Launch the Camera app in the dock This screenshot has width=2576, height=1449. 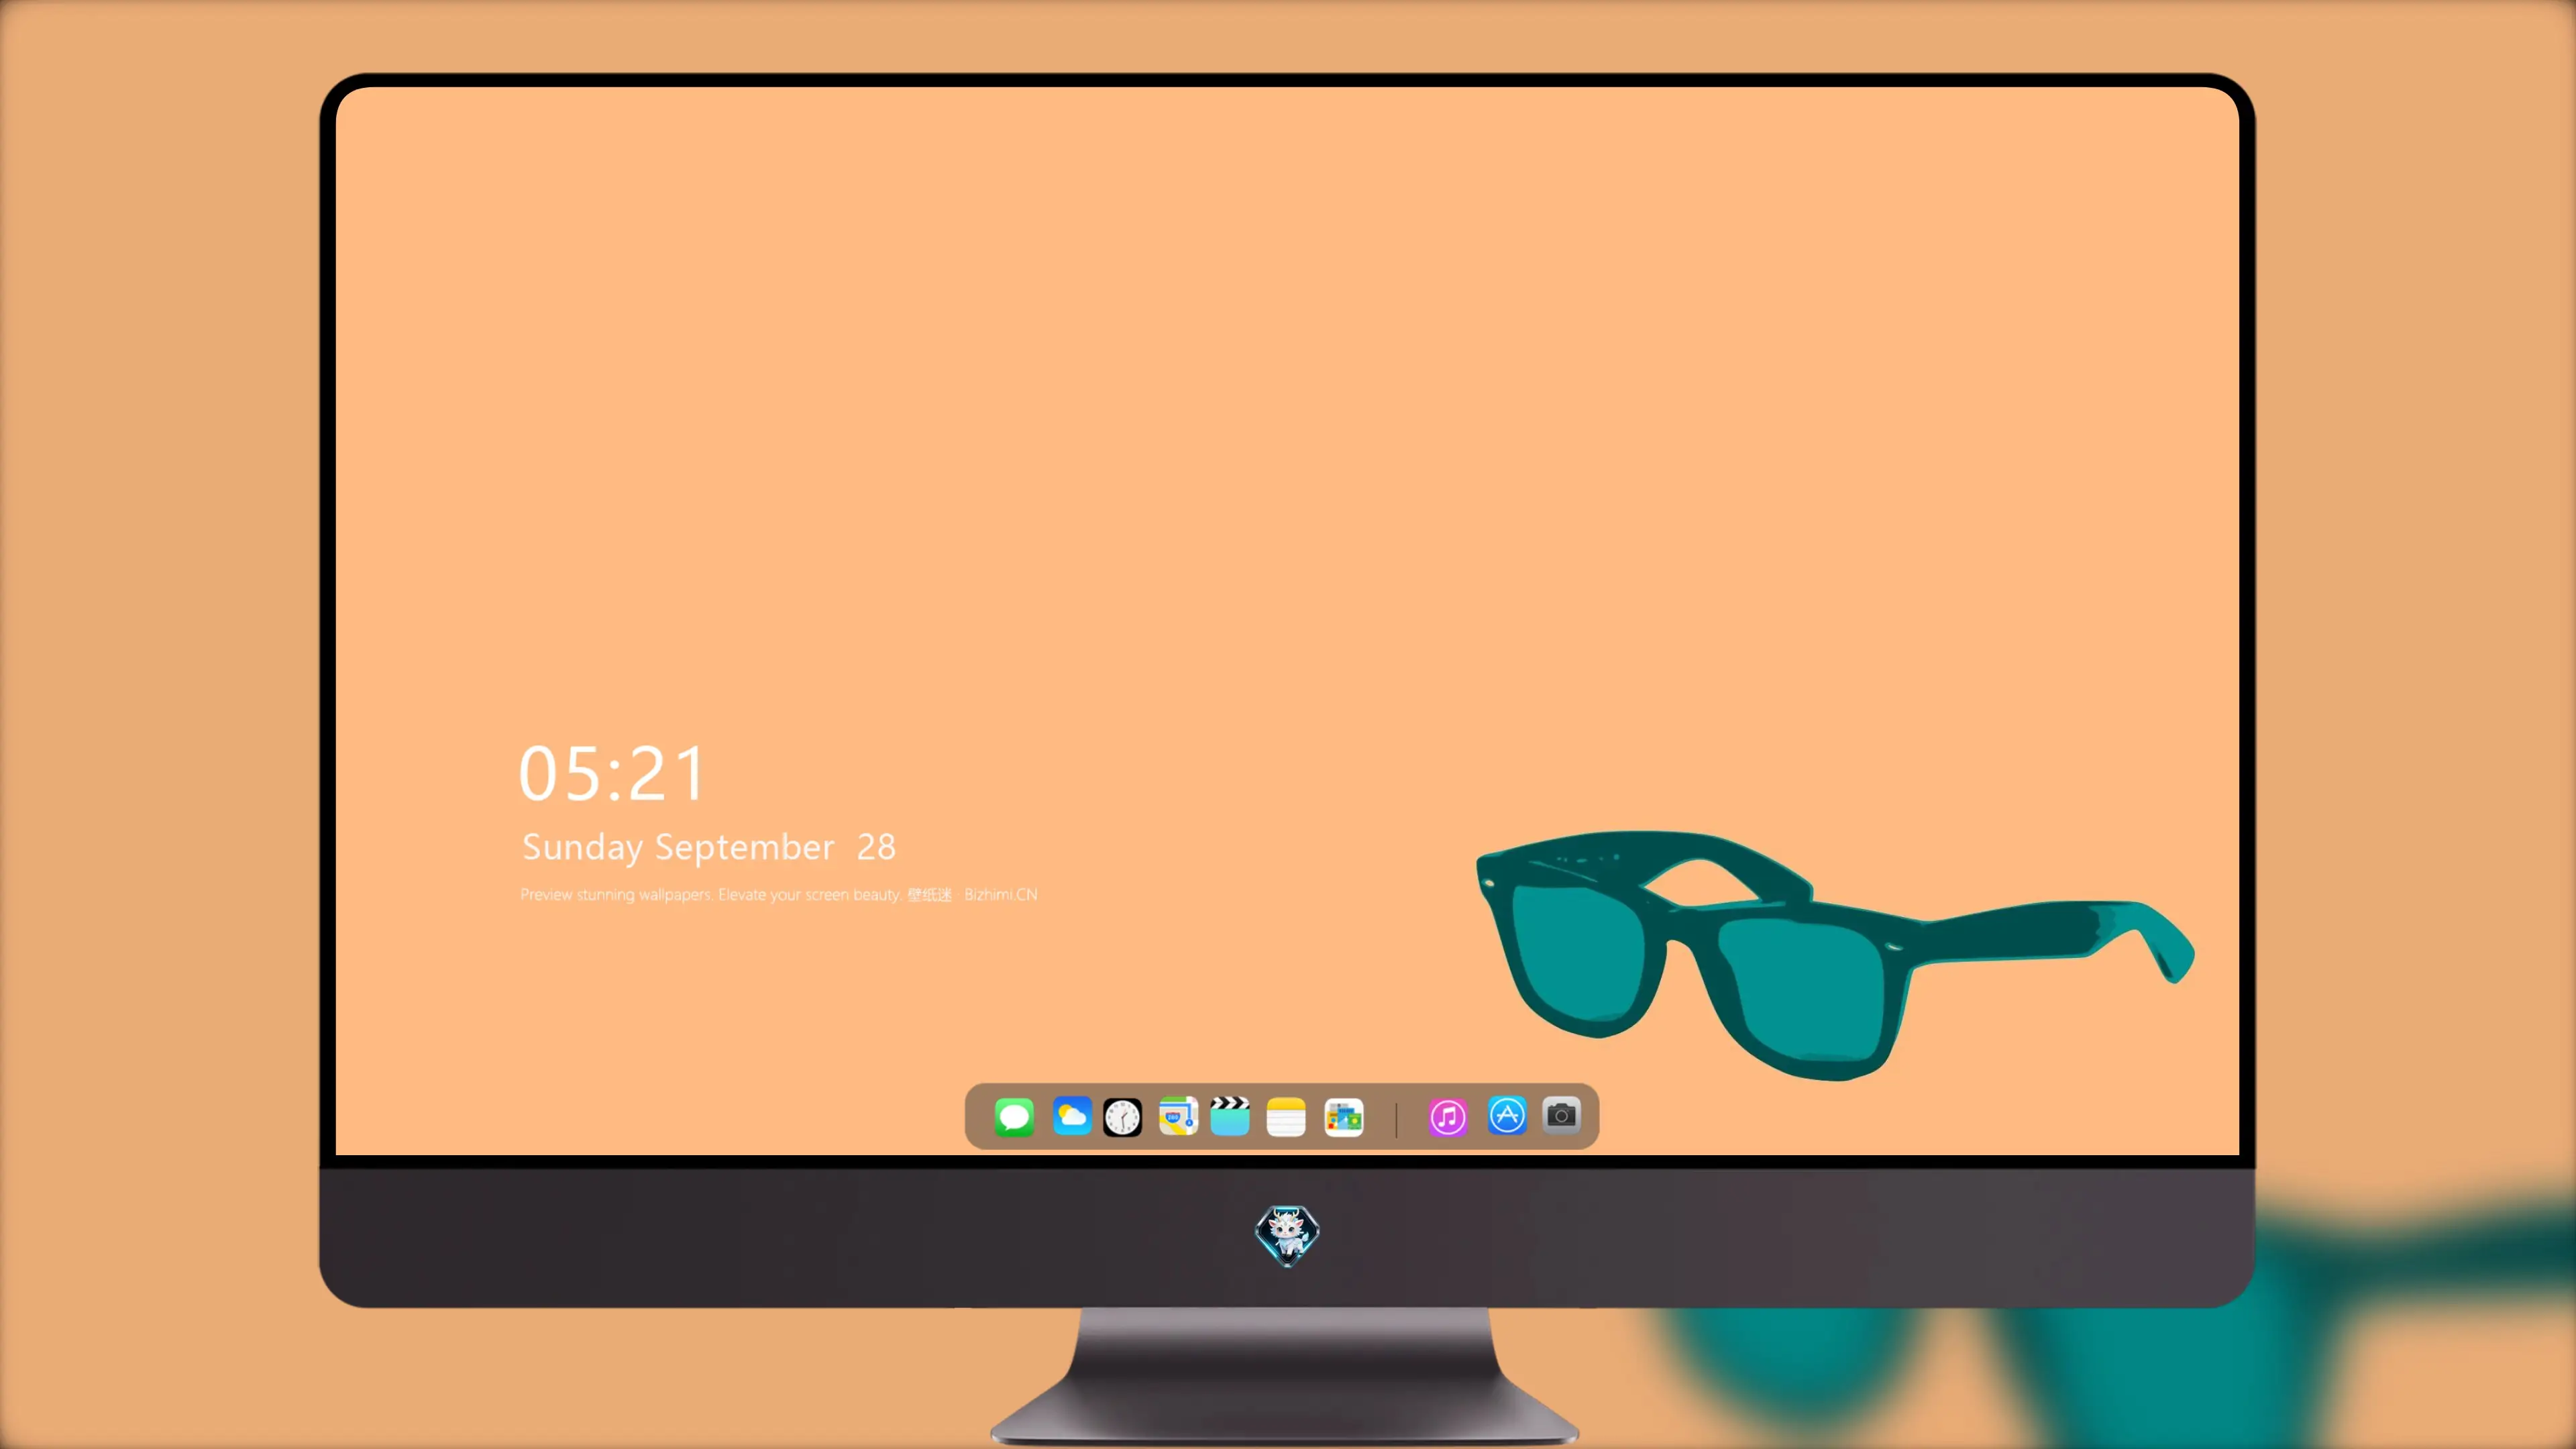point(1561,1115)
